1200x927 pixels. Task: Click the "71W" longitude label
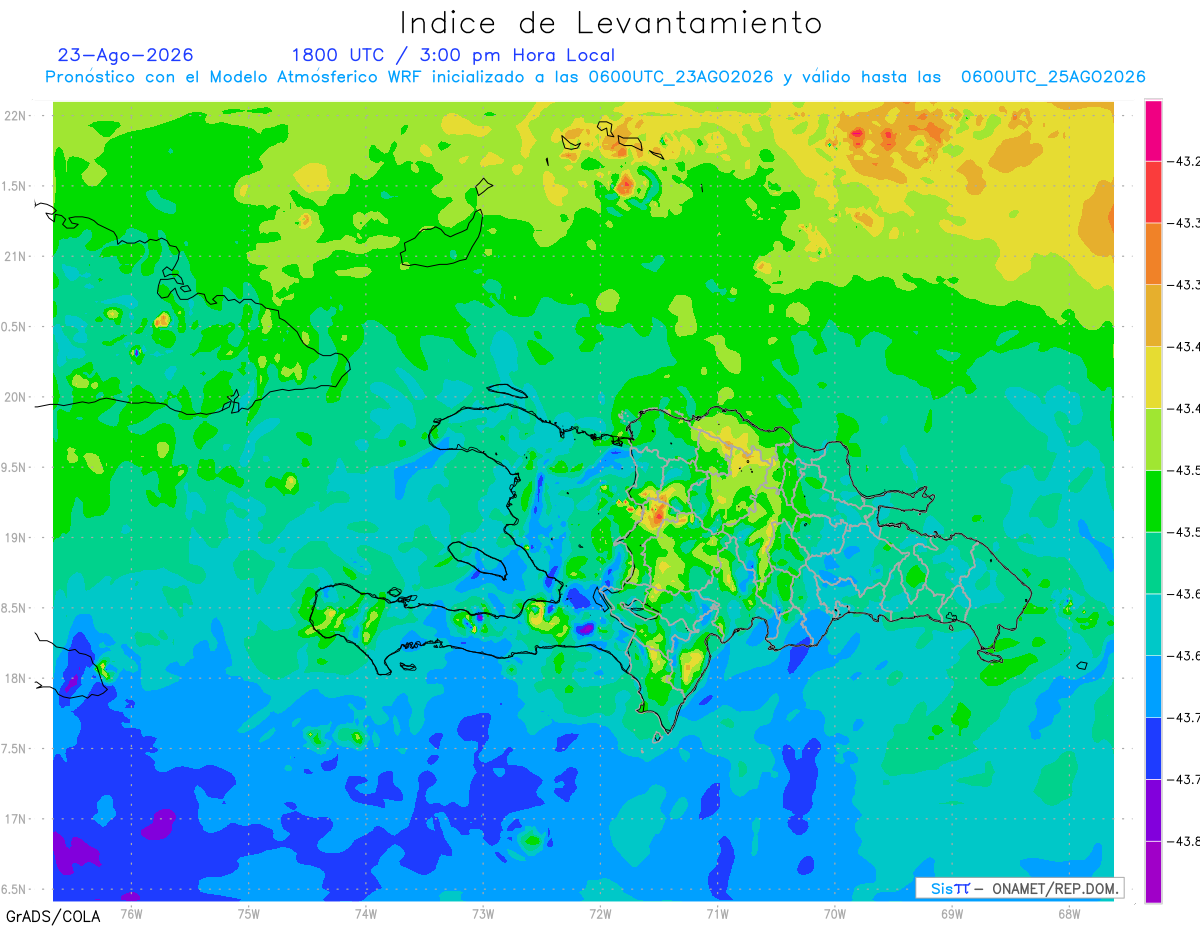coord(717,913)
